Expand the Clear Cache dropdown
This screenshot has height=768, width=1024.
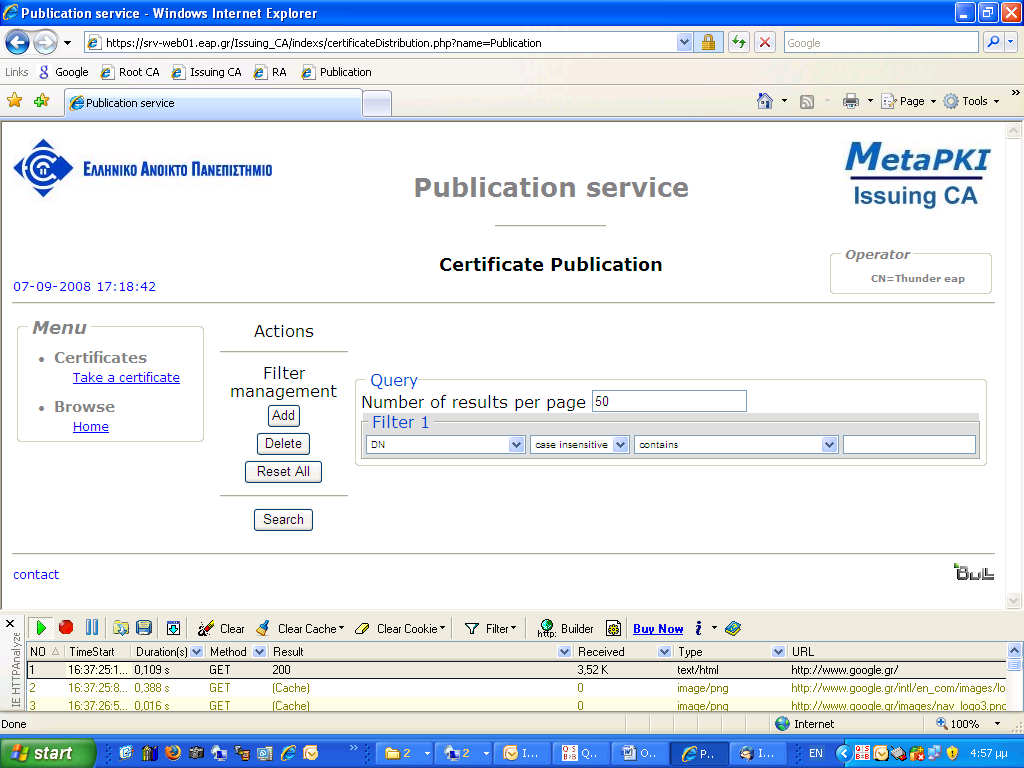341,628
